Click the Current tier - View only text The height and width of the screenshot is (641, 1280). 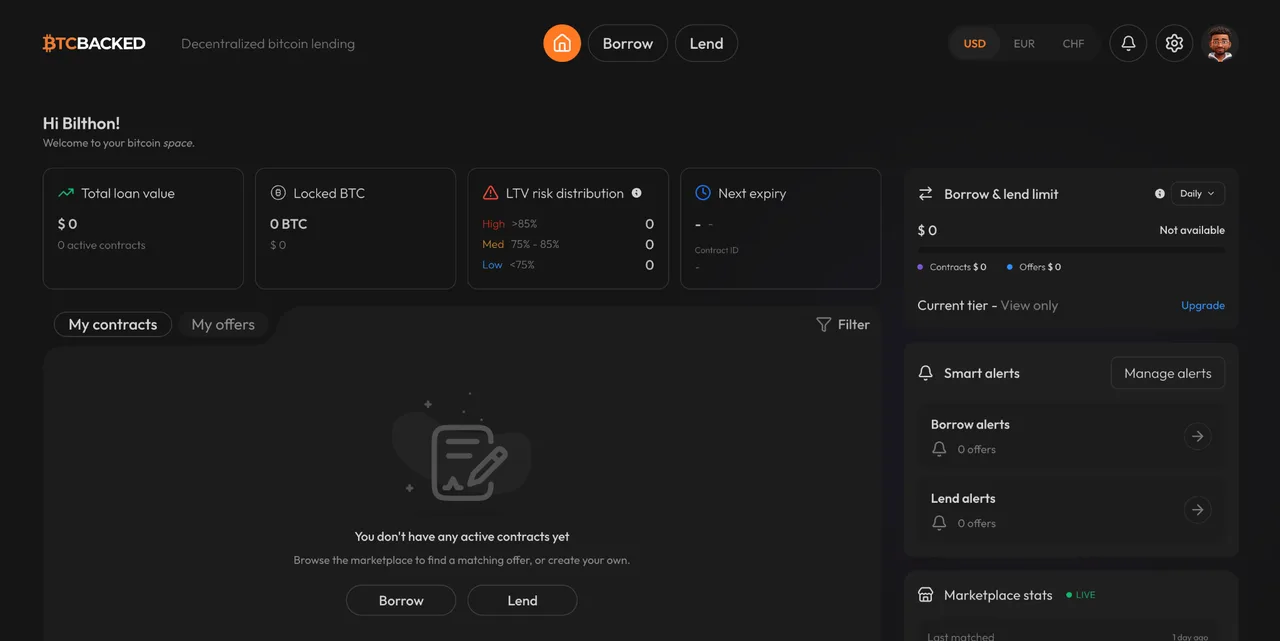pyautogui.click(x=987, y=305)
